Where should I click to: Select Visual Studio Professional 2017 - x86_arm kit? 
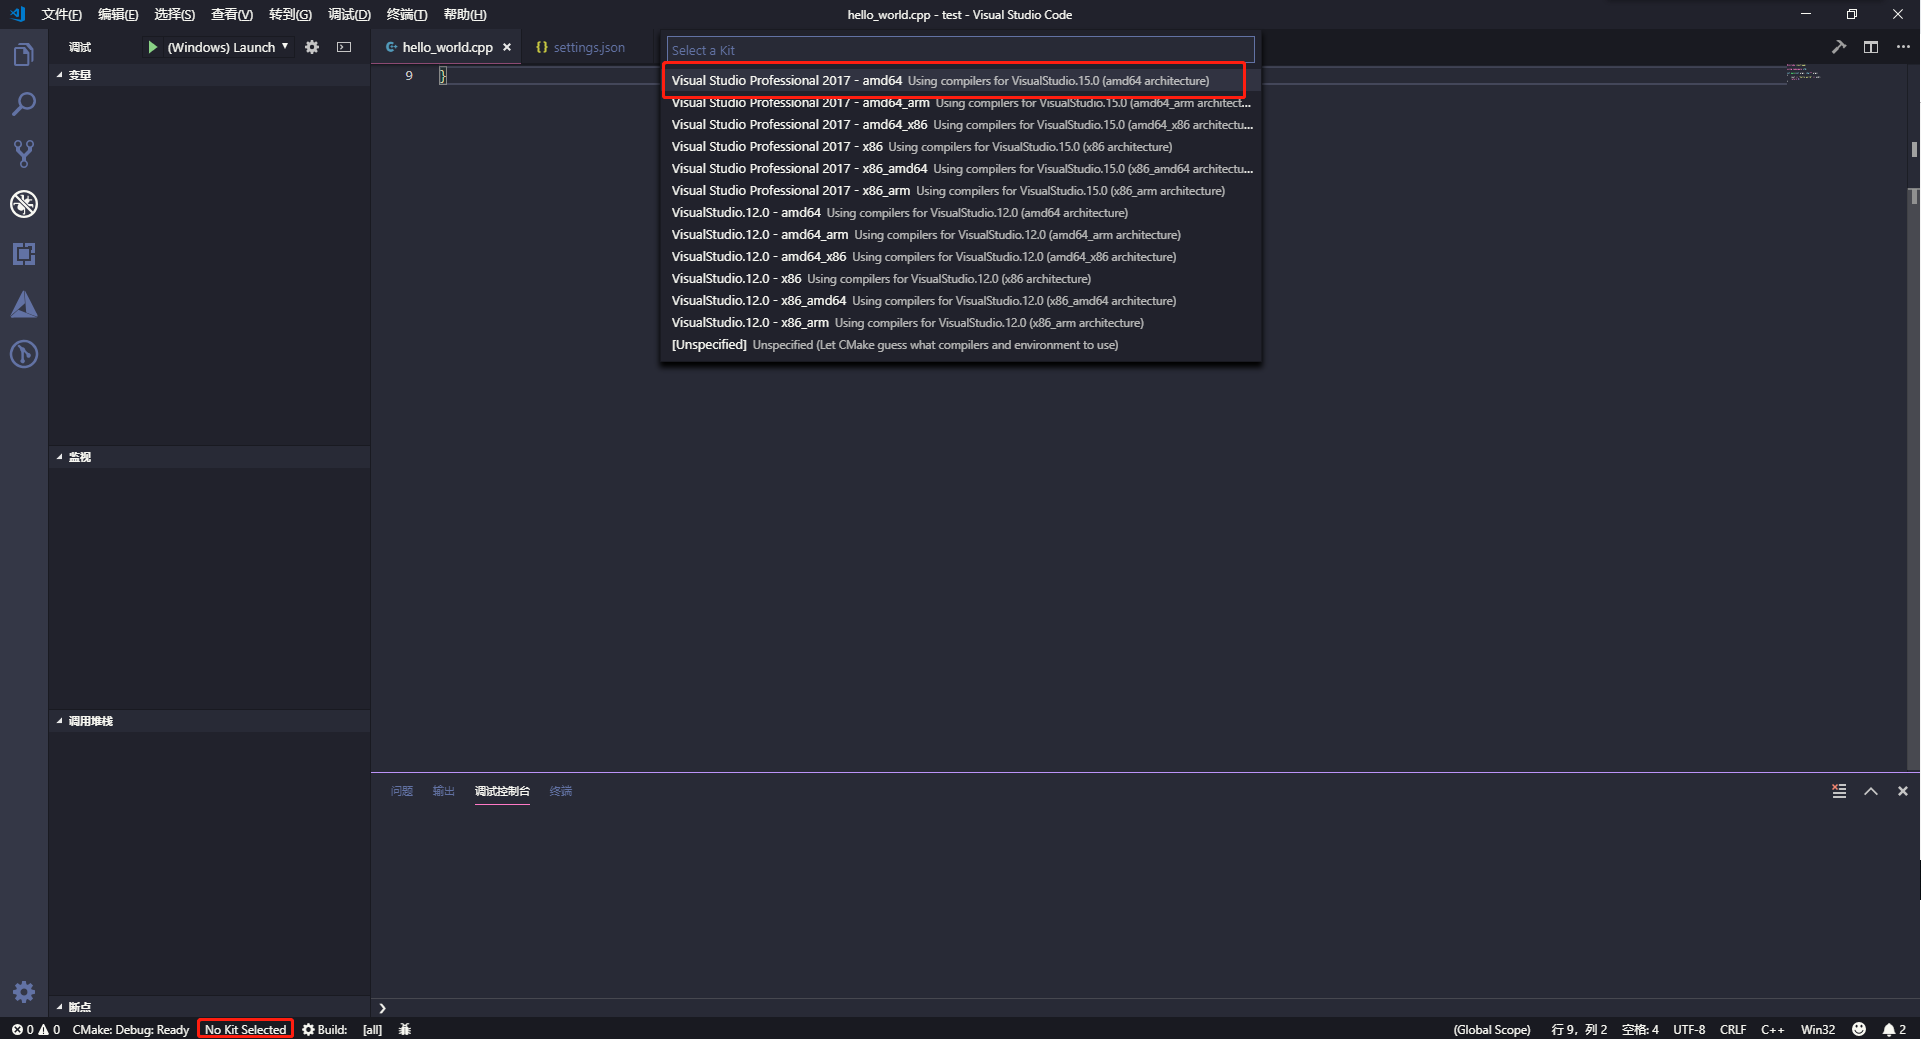click(x=960, y=191)
